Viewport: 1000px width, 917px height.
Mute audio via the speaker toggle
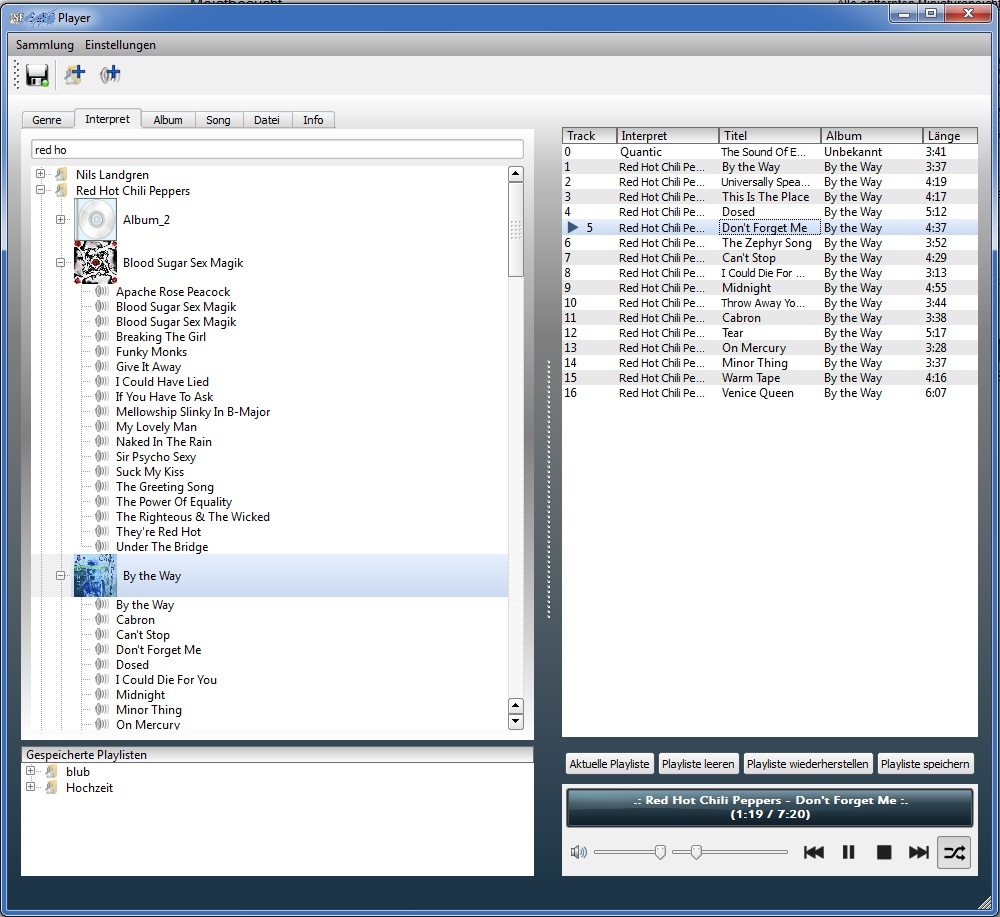point(578,851)
